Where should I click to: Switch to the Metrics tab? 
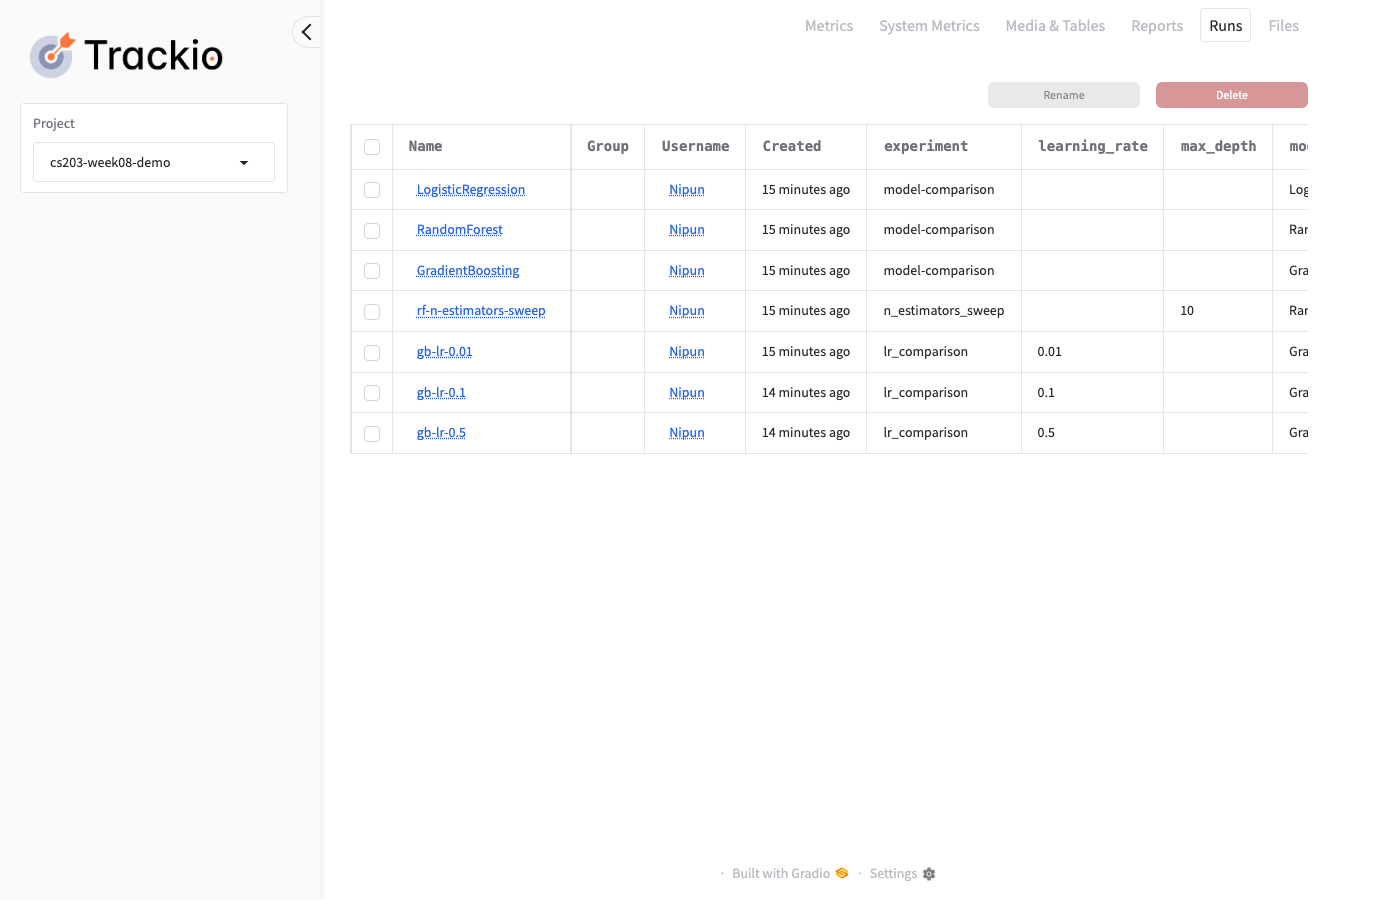[828, 26]
